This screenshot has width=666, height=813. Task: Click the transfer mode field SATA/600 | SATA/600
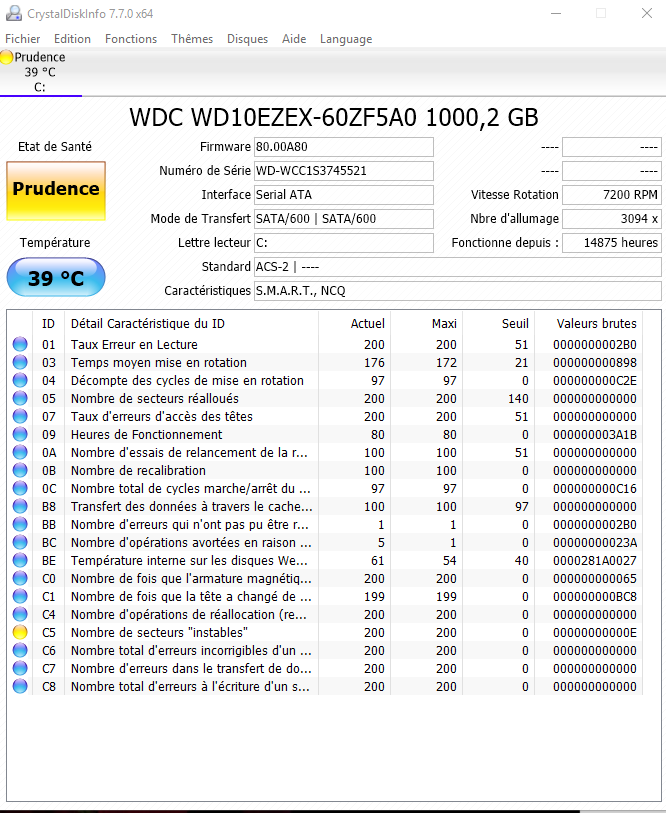tap(343, 219)
